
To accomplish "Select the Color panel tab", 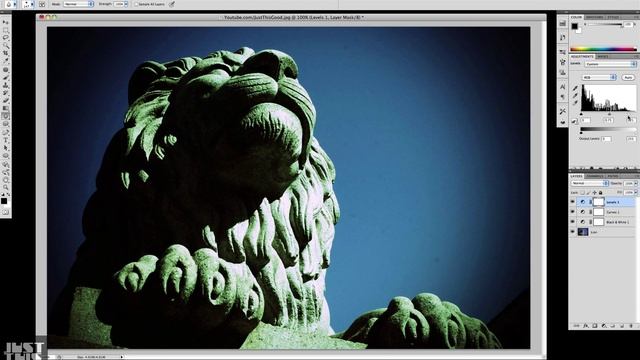I will 576,17.
